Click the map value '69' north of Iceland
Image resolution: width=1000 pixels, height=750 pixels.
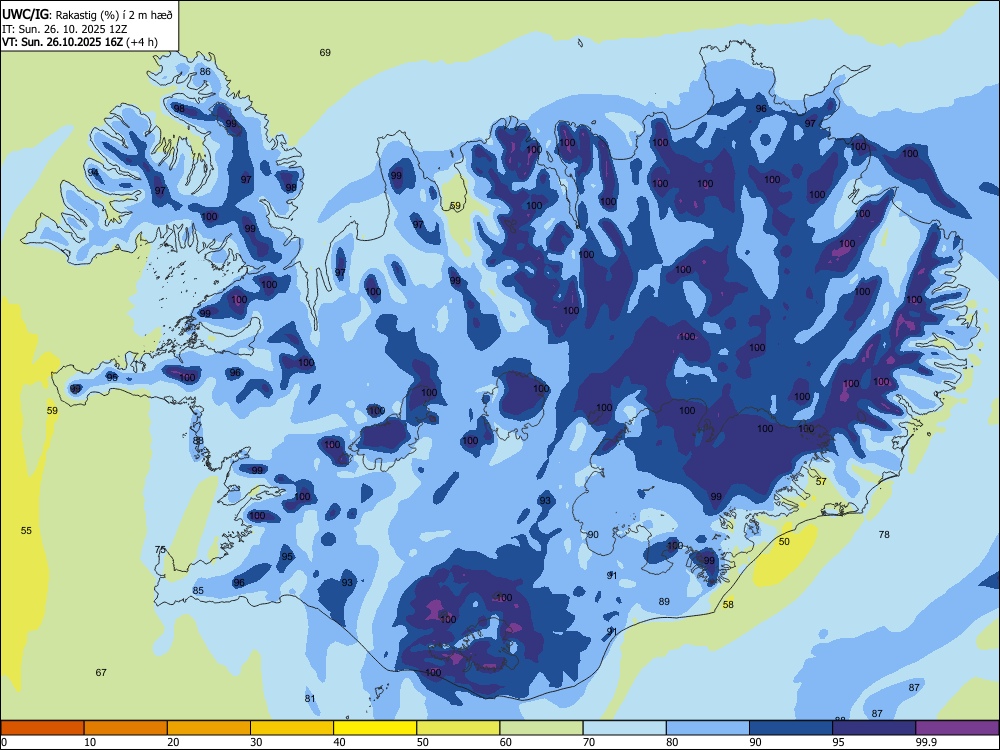[x=325, y=52]
